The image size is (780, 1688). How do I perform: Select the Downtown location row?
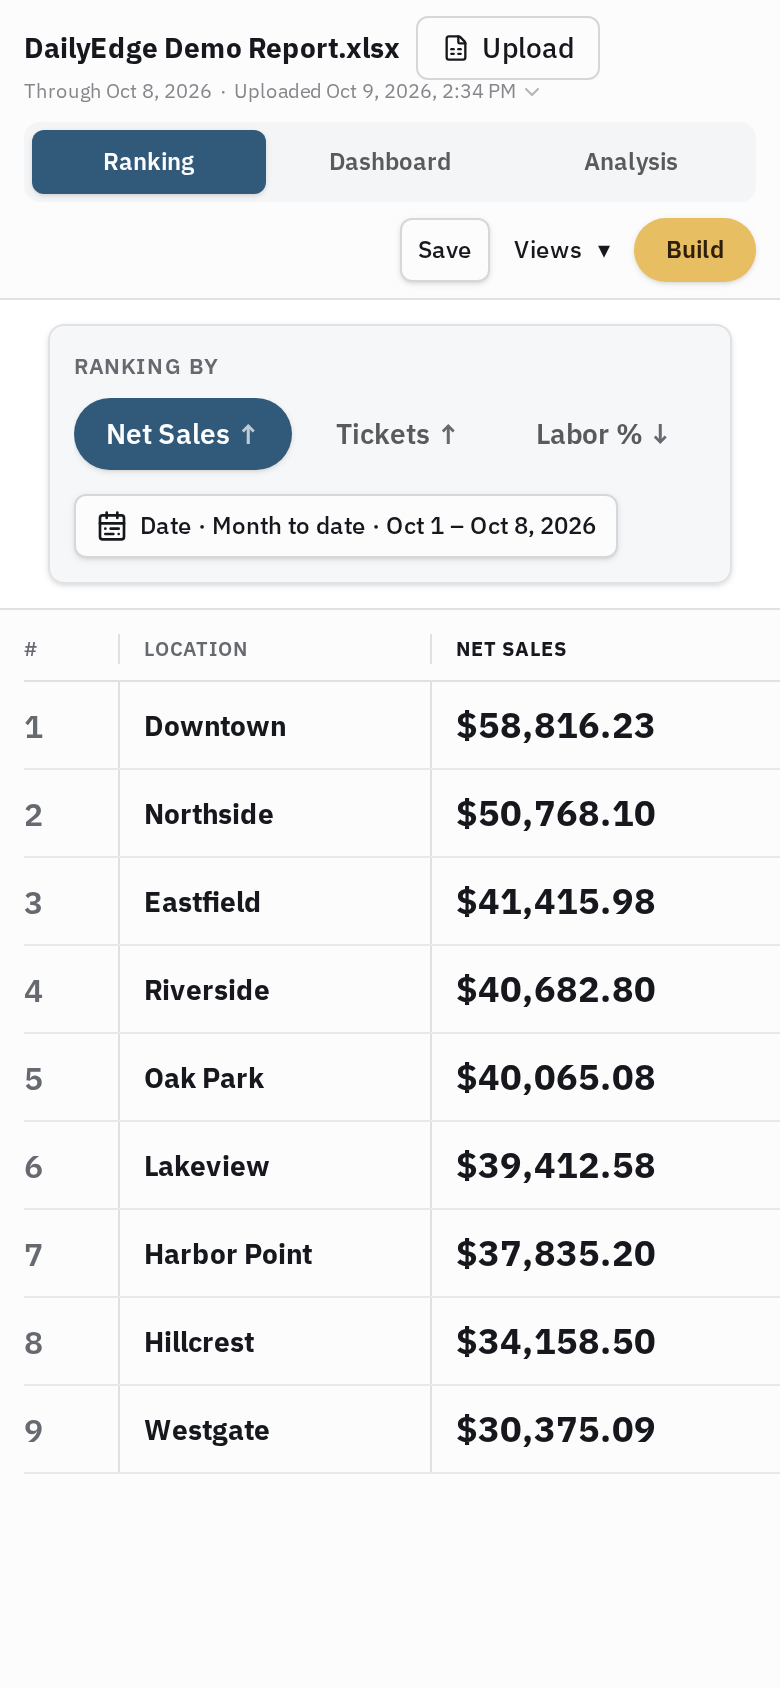402,726
